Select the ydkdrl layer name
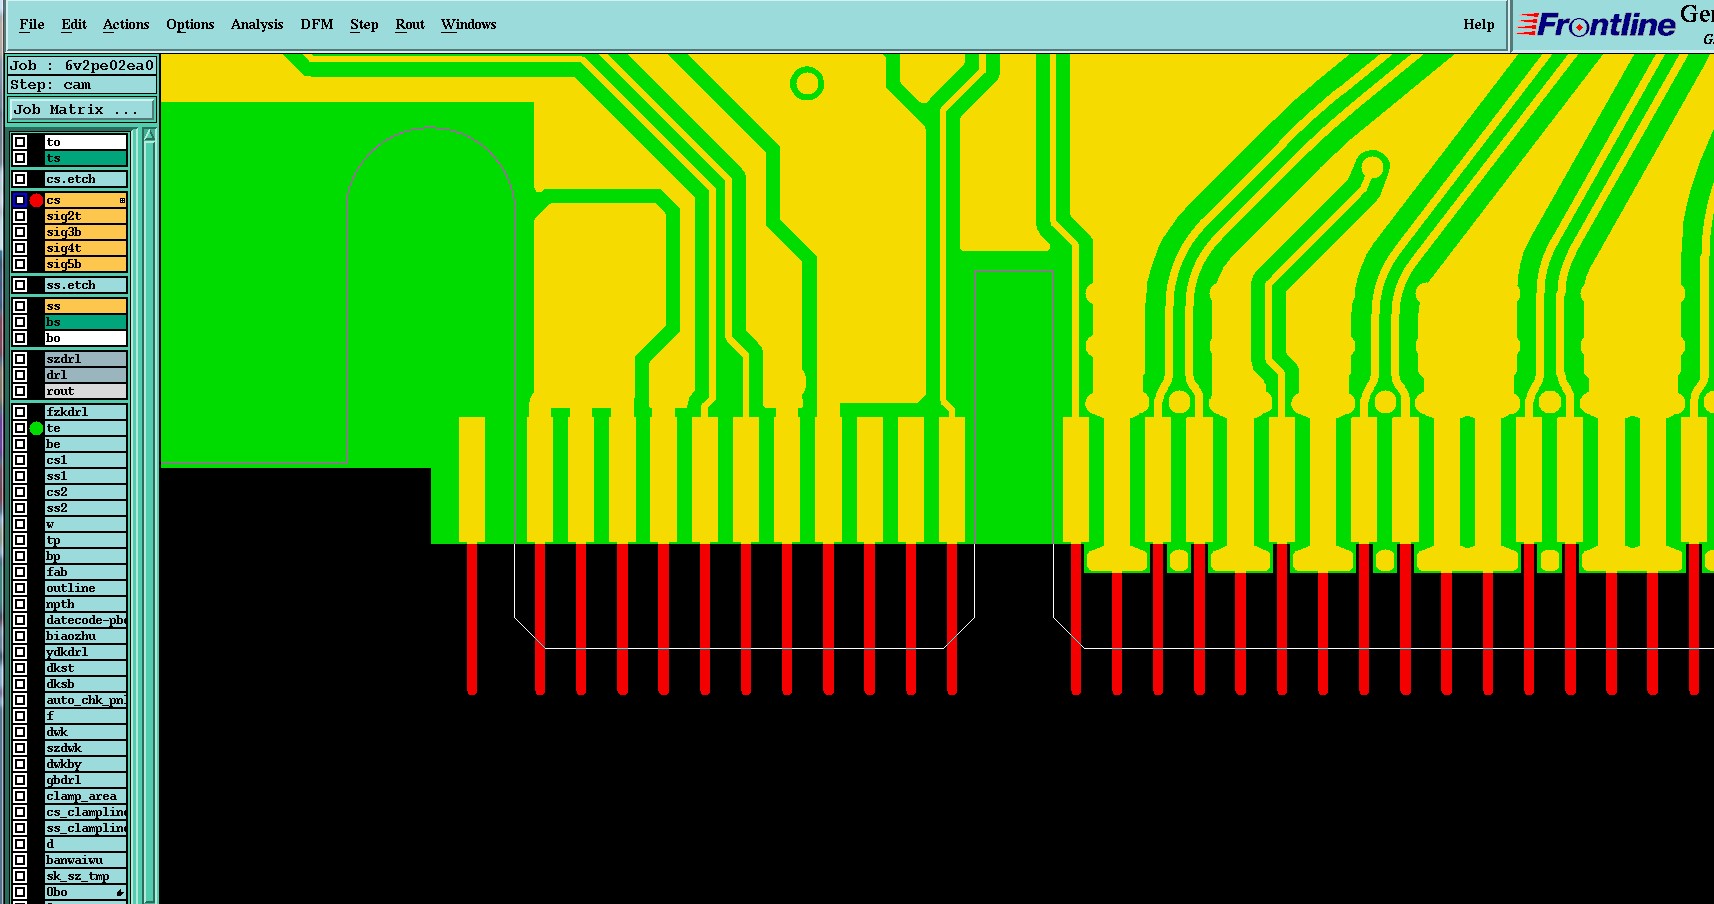Image resolution: width=1714 pixels, height=904 pixels. click(x=86, y=652)
